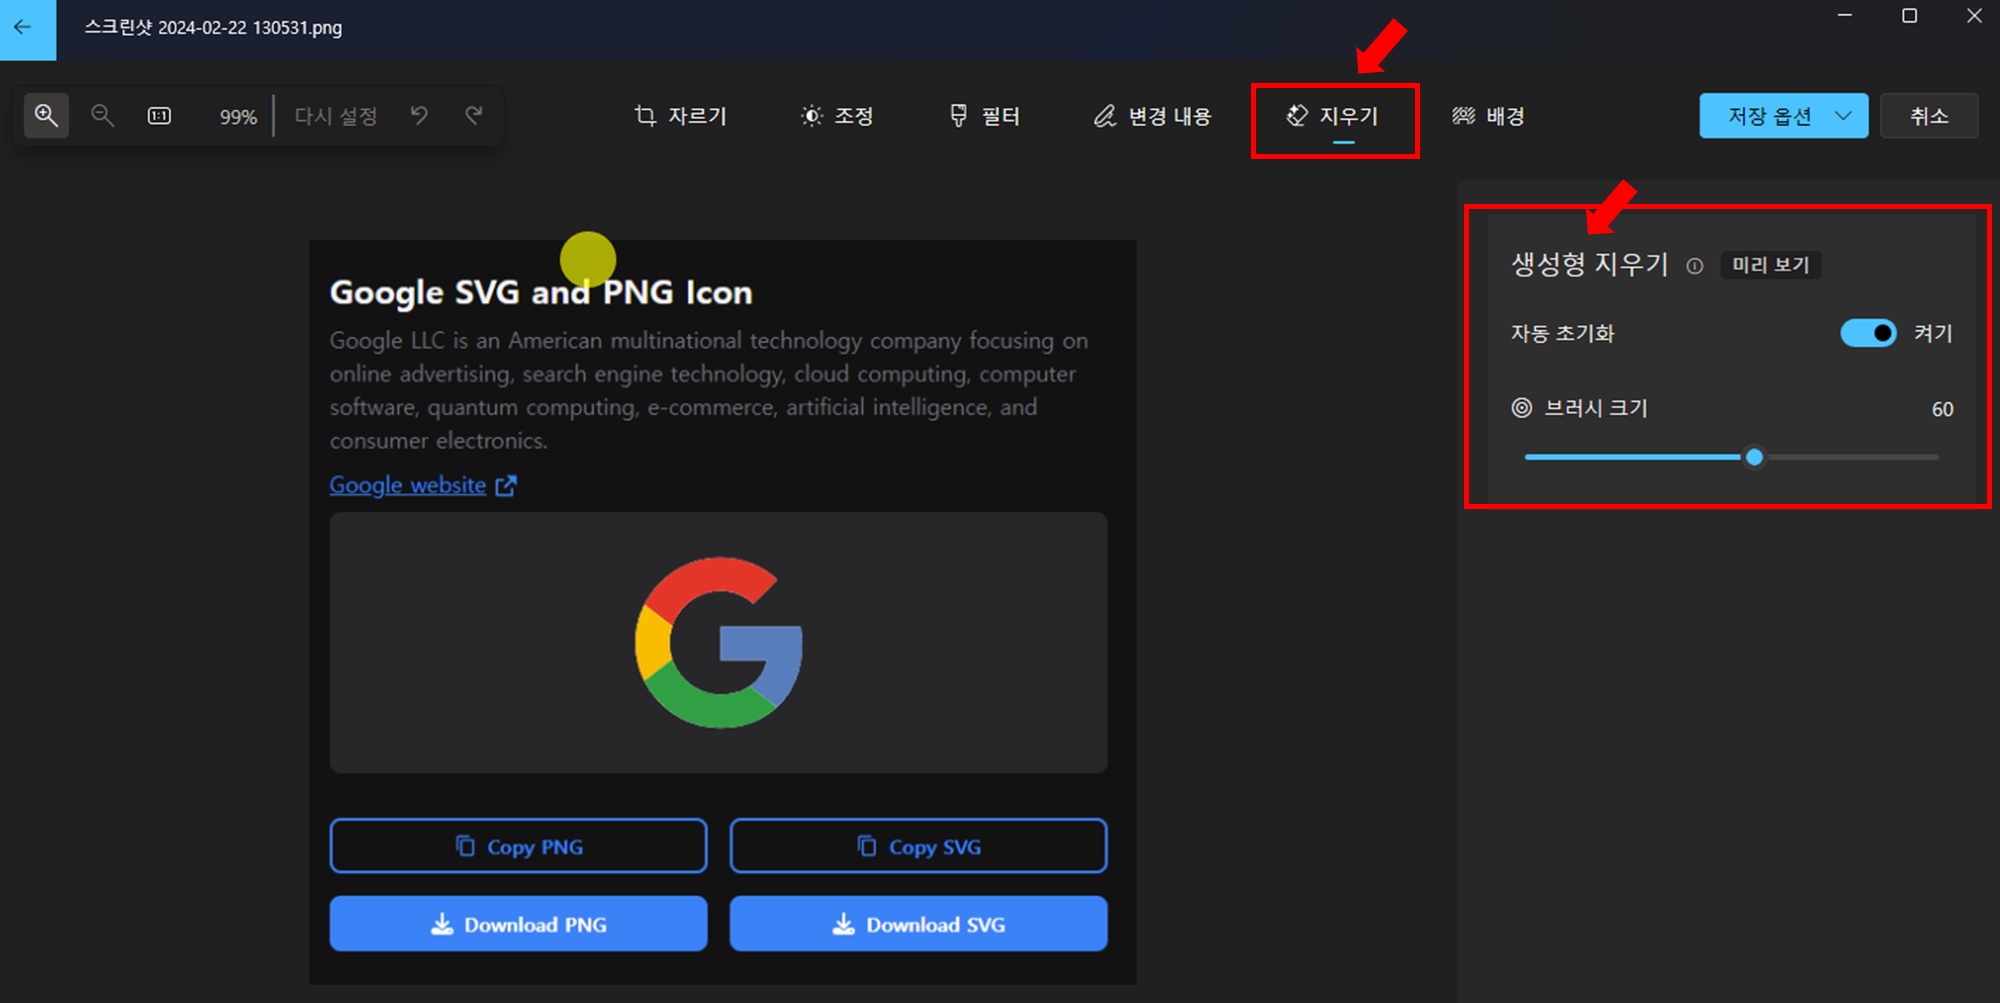2000x1003 pixels.
Task: Toggle the 자동 초기화 switch off
Action: (x=1868, y=333)
